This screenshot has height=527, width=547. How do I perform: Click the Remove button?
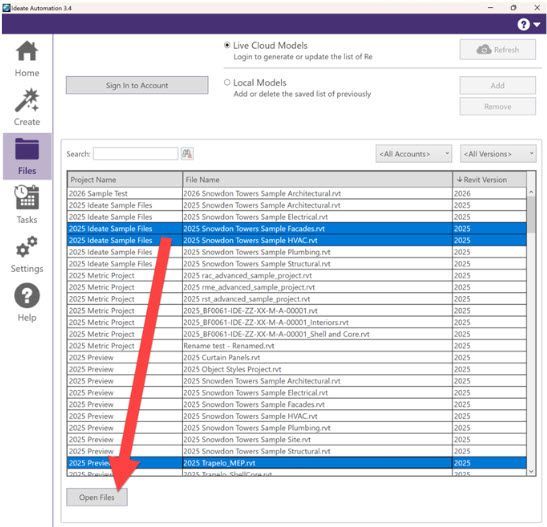[497, 106]
